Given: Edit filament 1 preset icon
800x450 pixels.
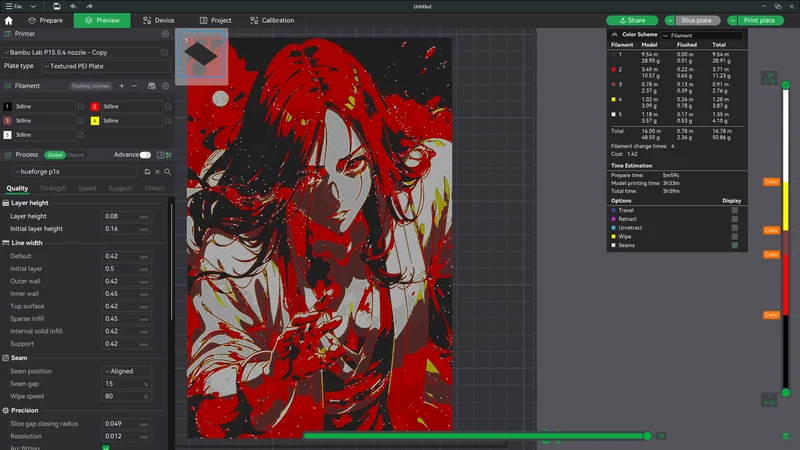Looking at the screenshot, I should [81, 106].
